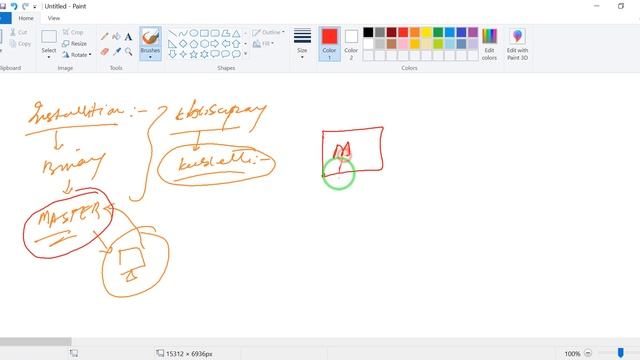Pick the Diamond shape
This screenshot has width=640, height=360.
tap(183, 44)
